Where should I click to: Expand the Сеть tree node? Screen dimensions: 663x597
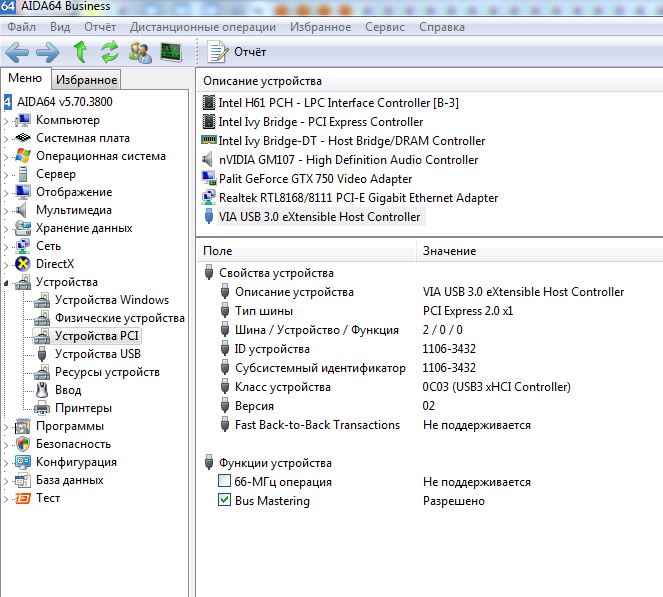6,247
